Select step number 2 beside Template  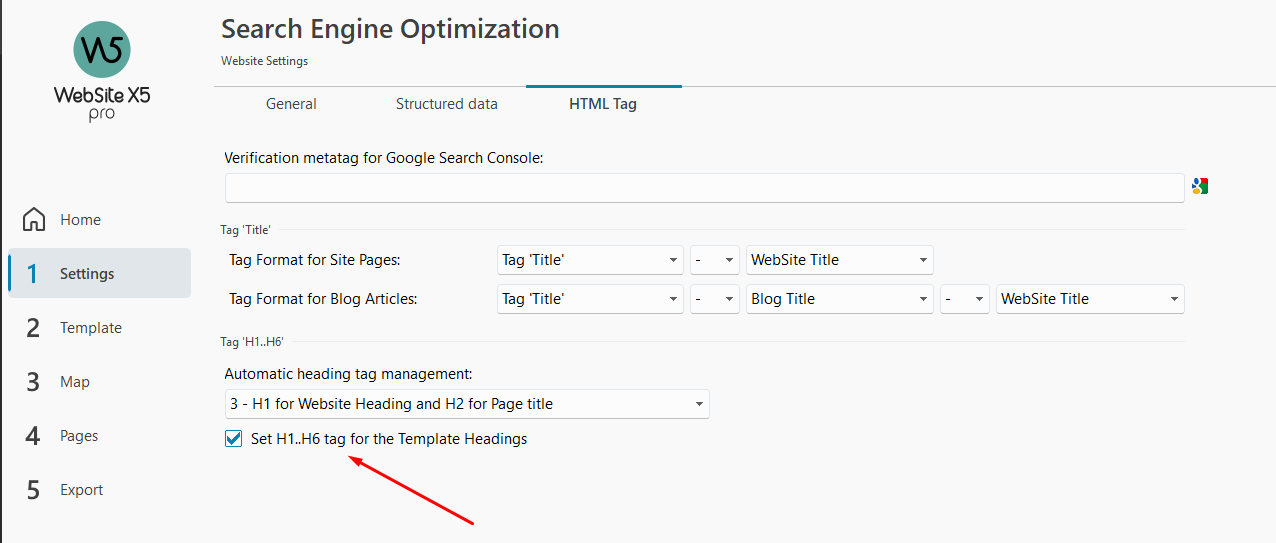33,328
